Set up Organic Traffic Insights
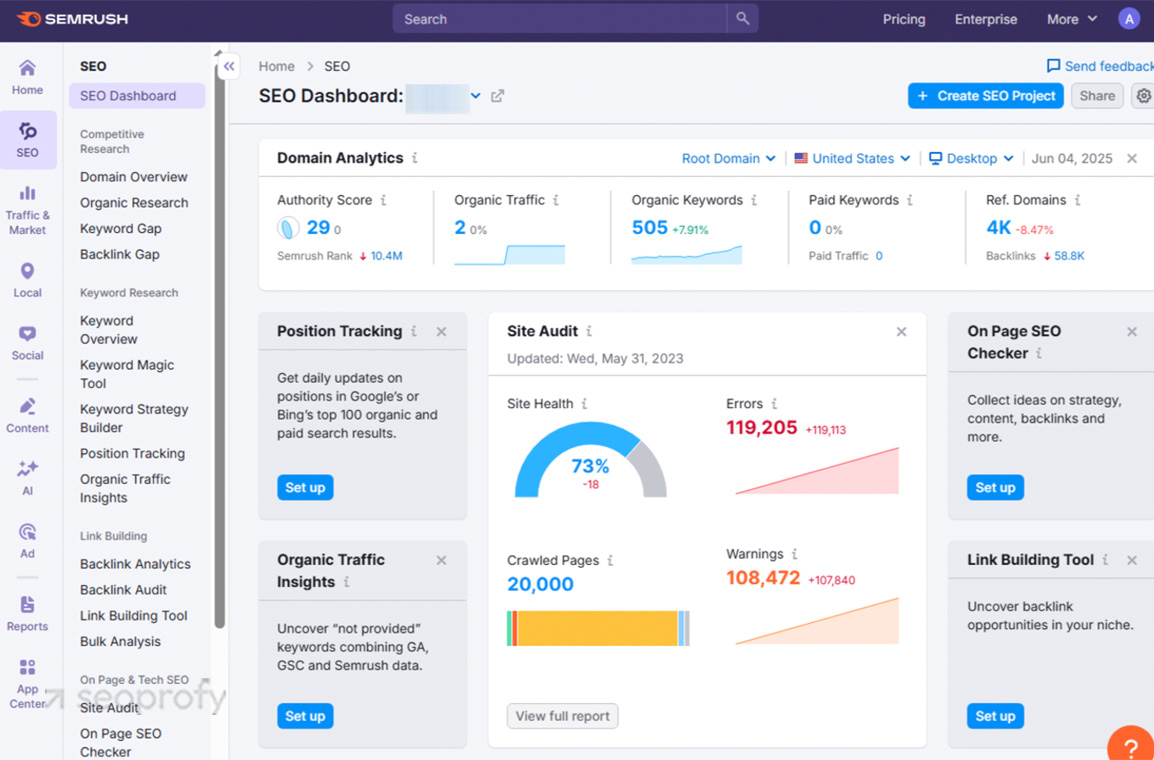 (305, 716)
